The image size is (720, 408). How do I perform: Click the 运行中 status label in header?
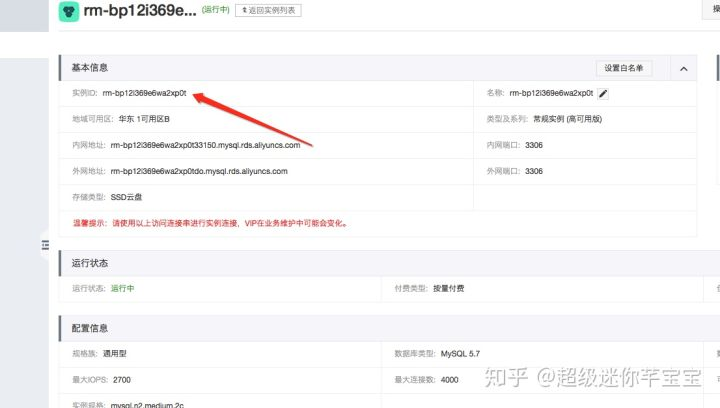[215, 10]
